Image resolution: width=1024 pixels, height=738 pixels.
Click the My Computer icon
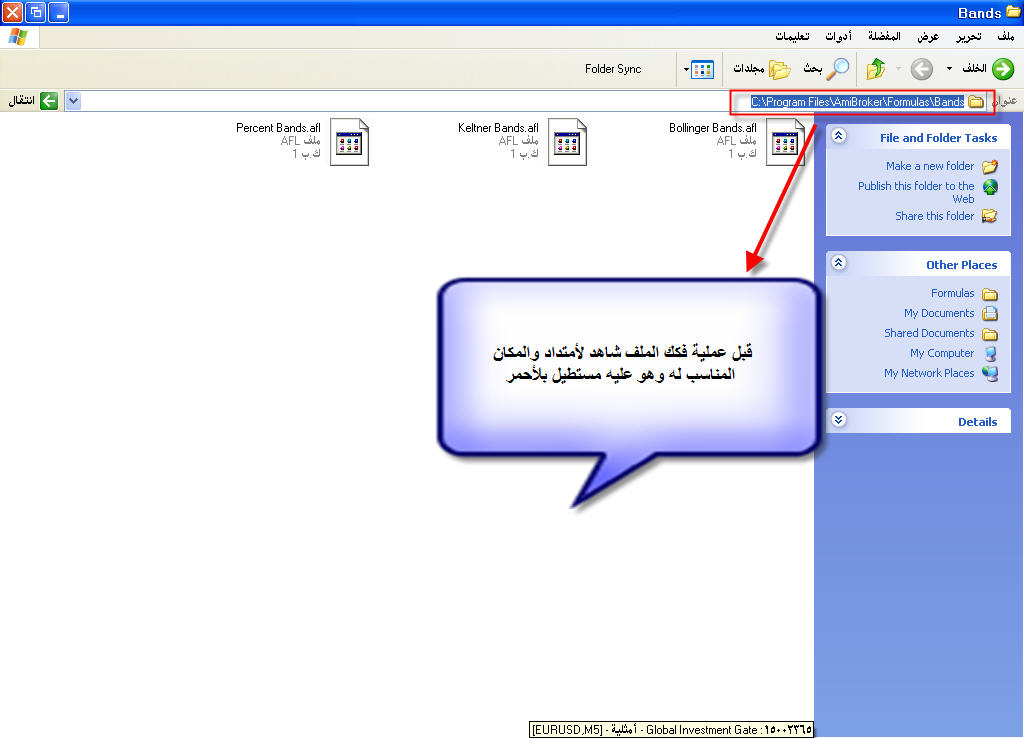coord(990,353)
